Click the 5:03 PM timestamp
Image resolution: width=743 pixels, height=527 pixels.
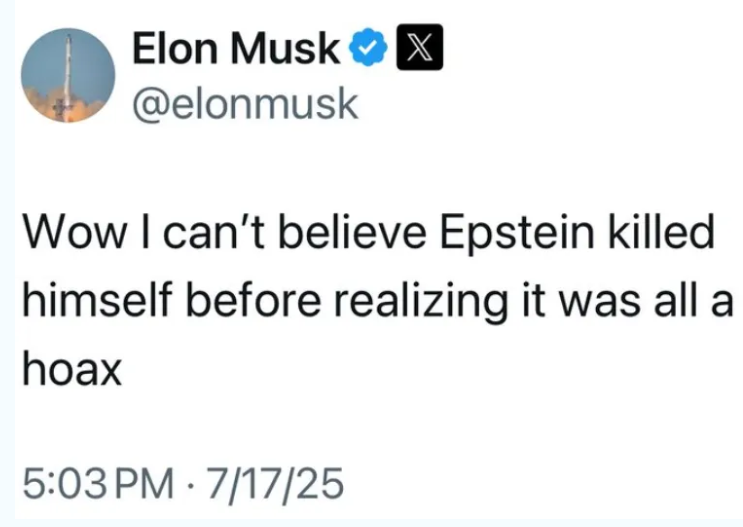coord(98,483)
